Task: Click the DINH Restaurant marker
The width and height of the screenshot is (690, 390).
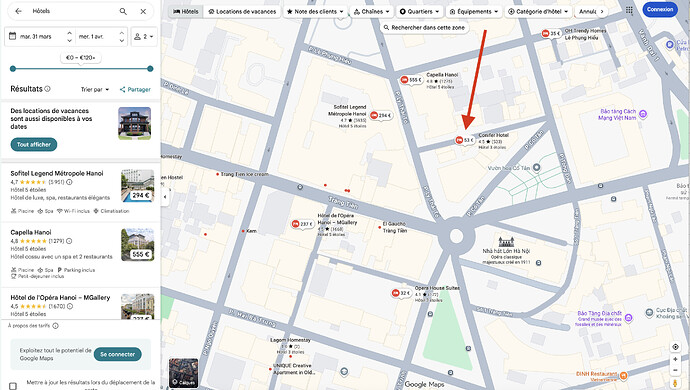Action: [x=623, y=375]
